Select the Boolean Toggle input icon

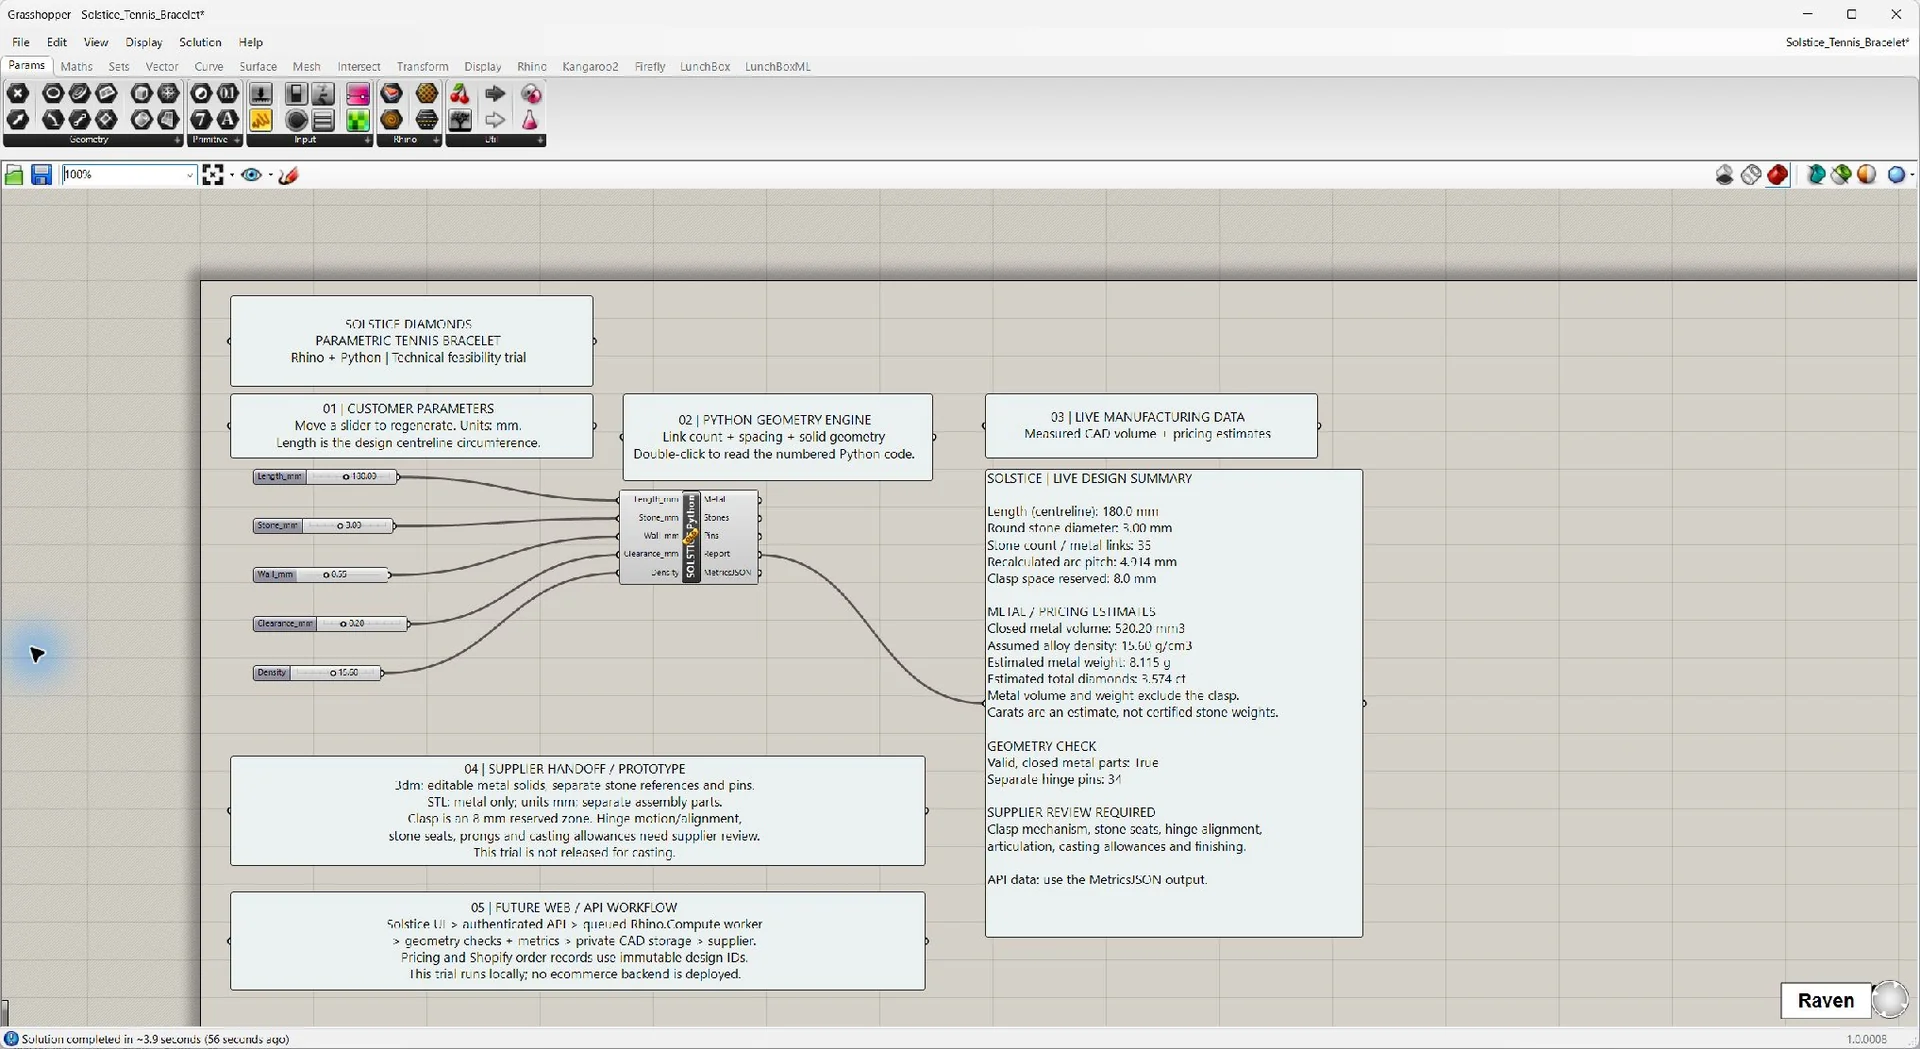pyautogui.click(x=296, y=93)
